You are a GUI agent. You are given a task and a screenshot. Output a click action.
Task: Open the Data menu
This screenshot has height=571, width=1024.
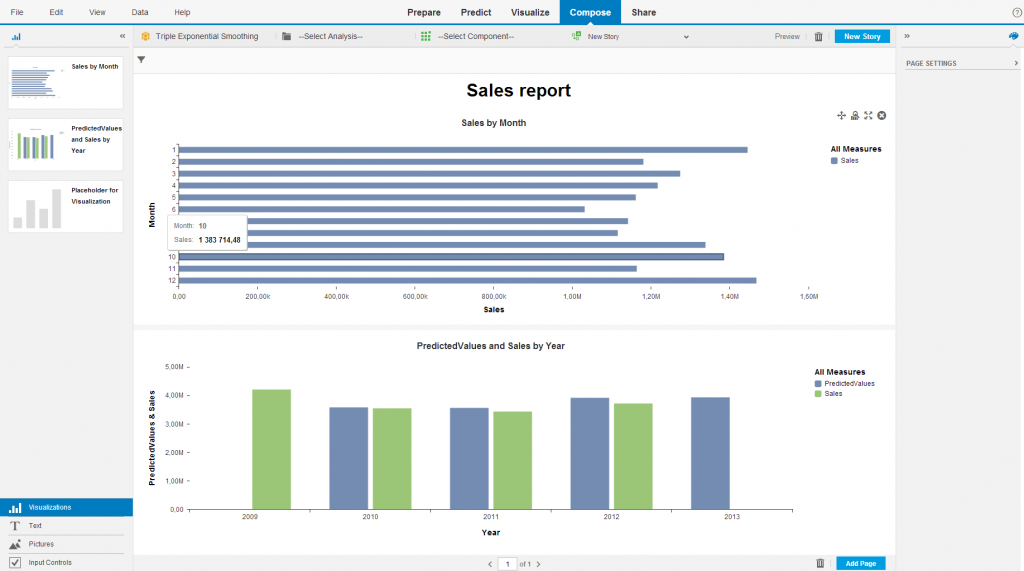140,12
